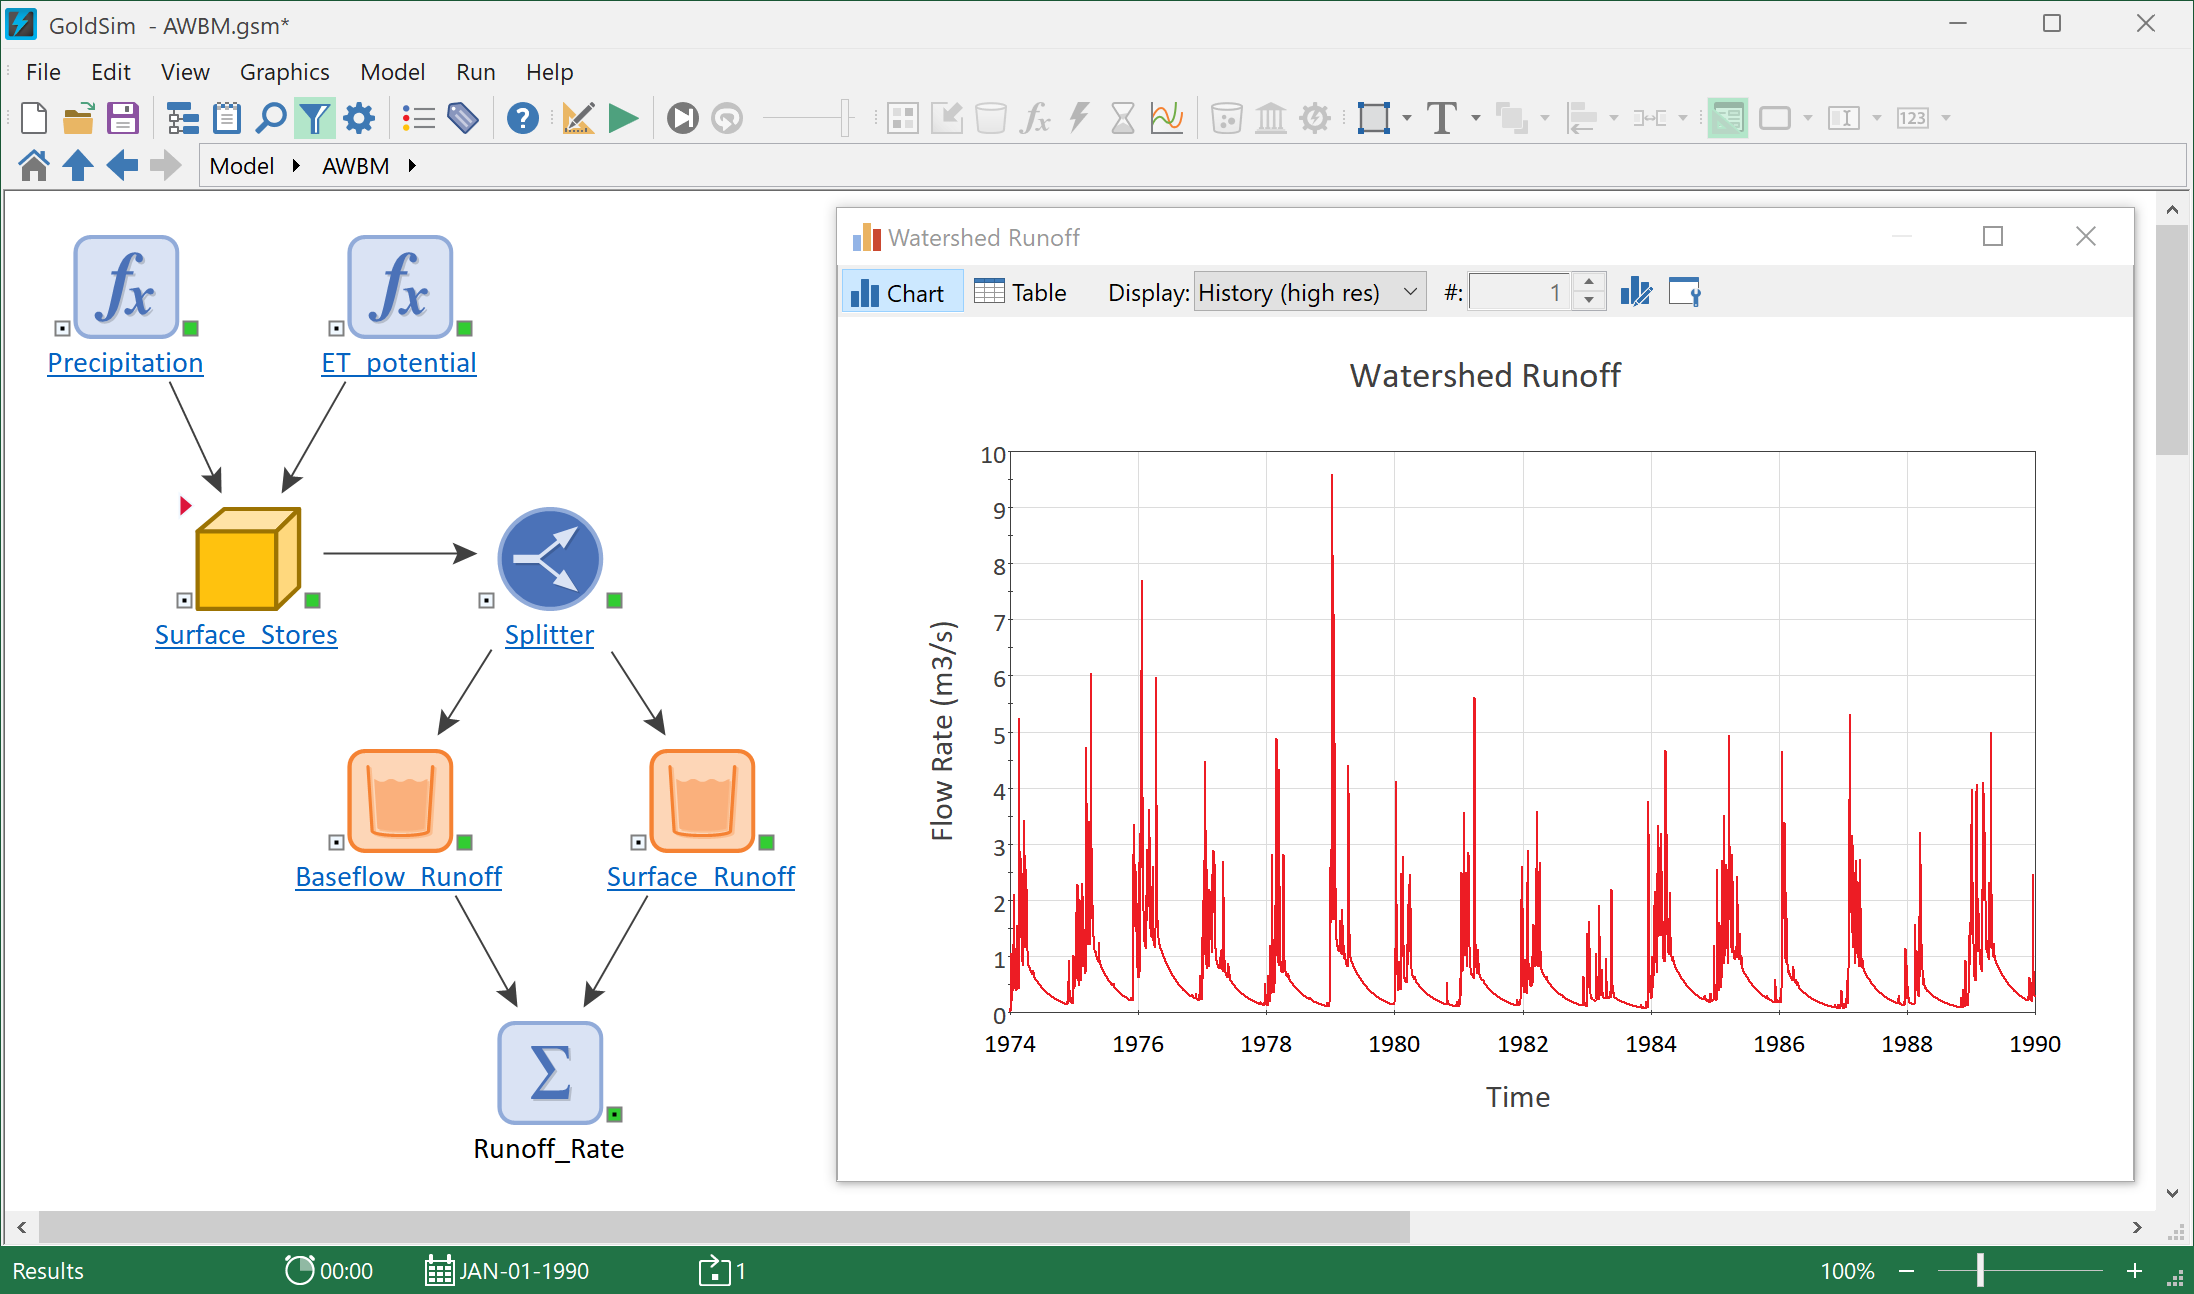Viewport: 2194px width, 1294px height.
Task: Click the Run model play icon
Action: coord(623,119)
